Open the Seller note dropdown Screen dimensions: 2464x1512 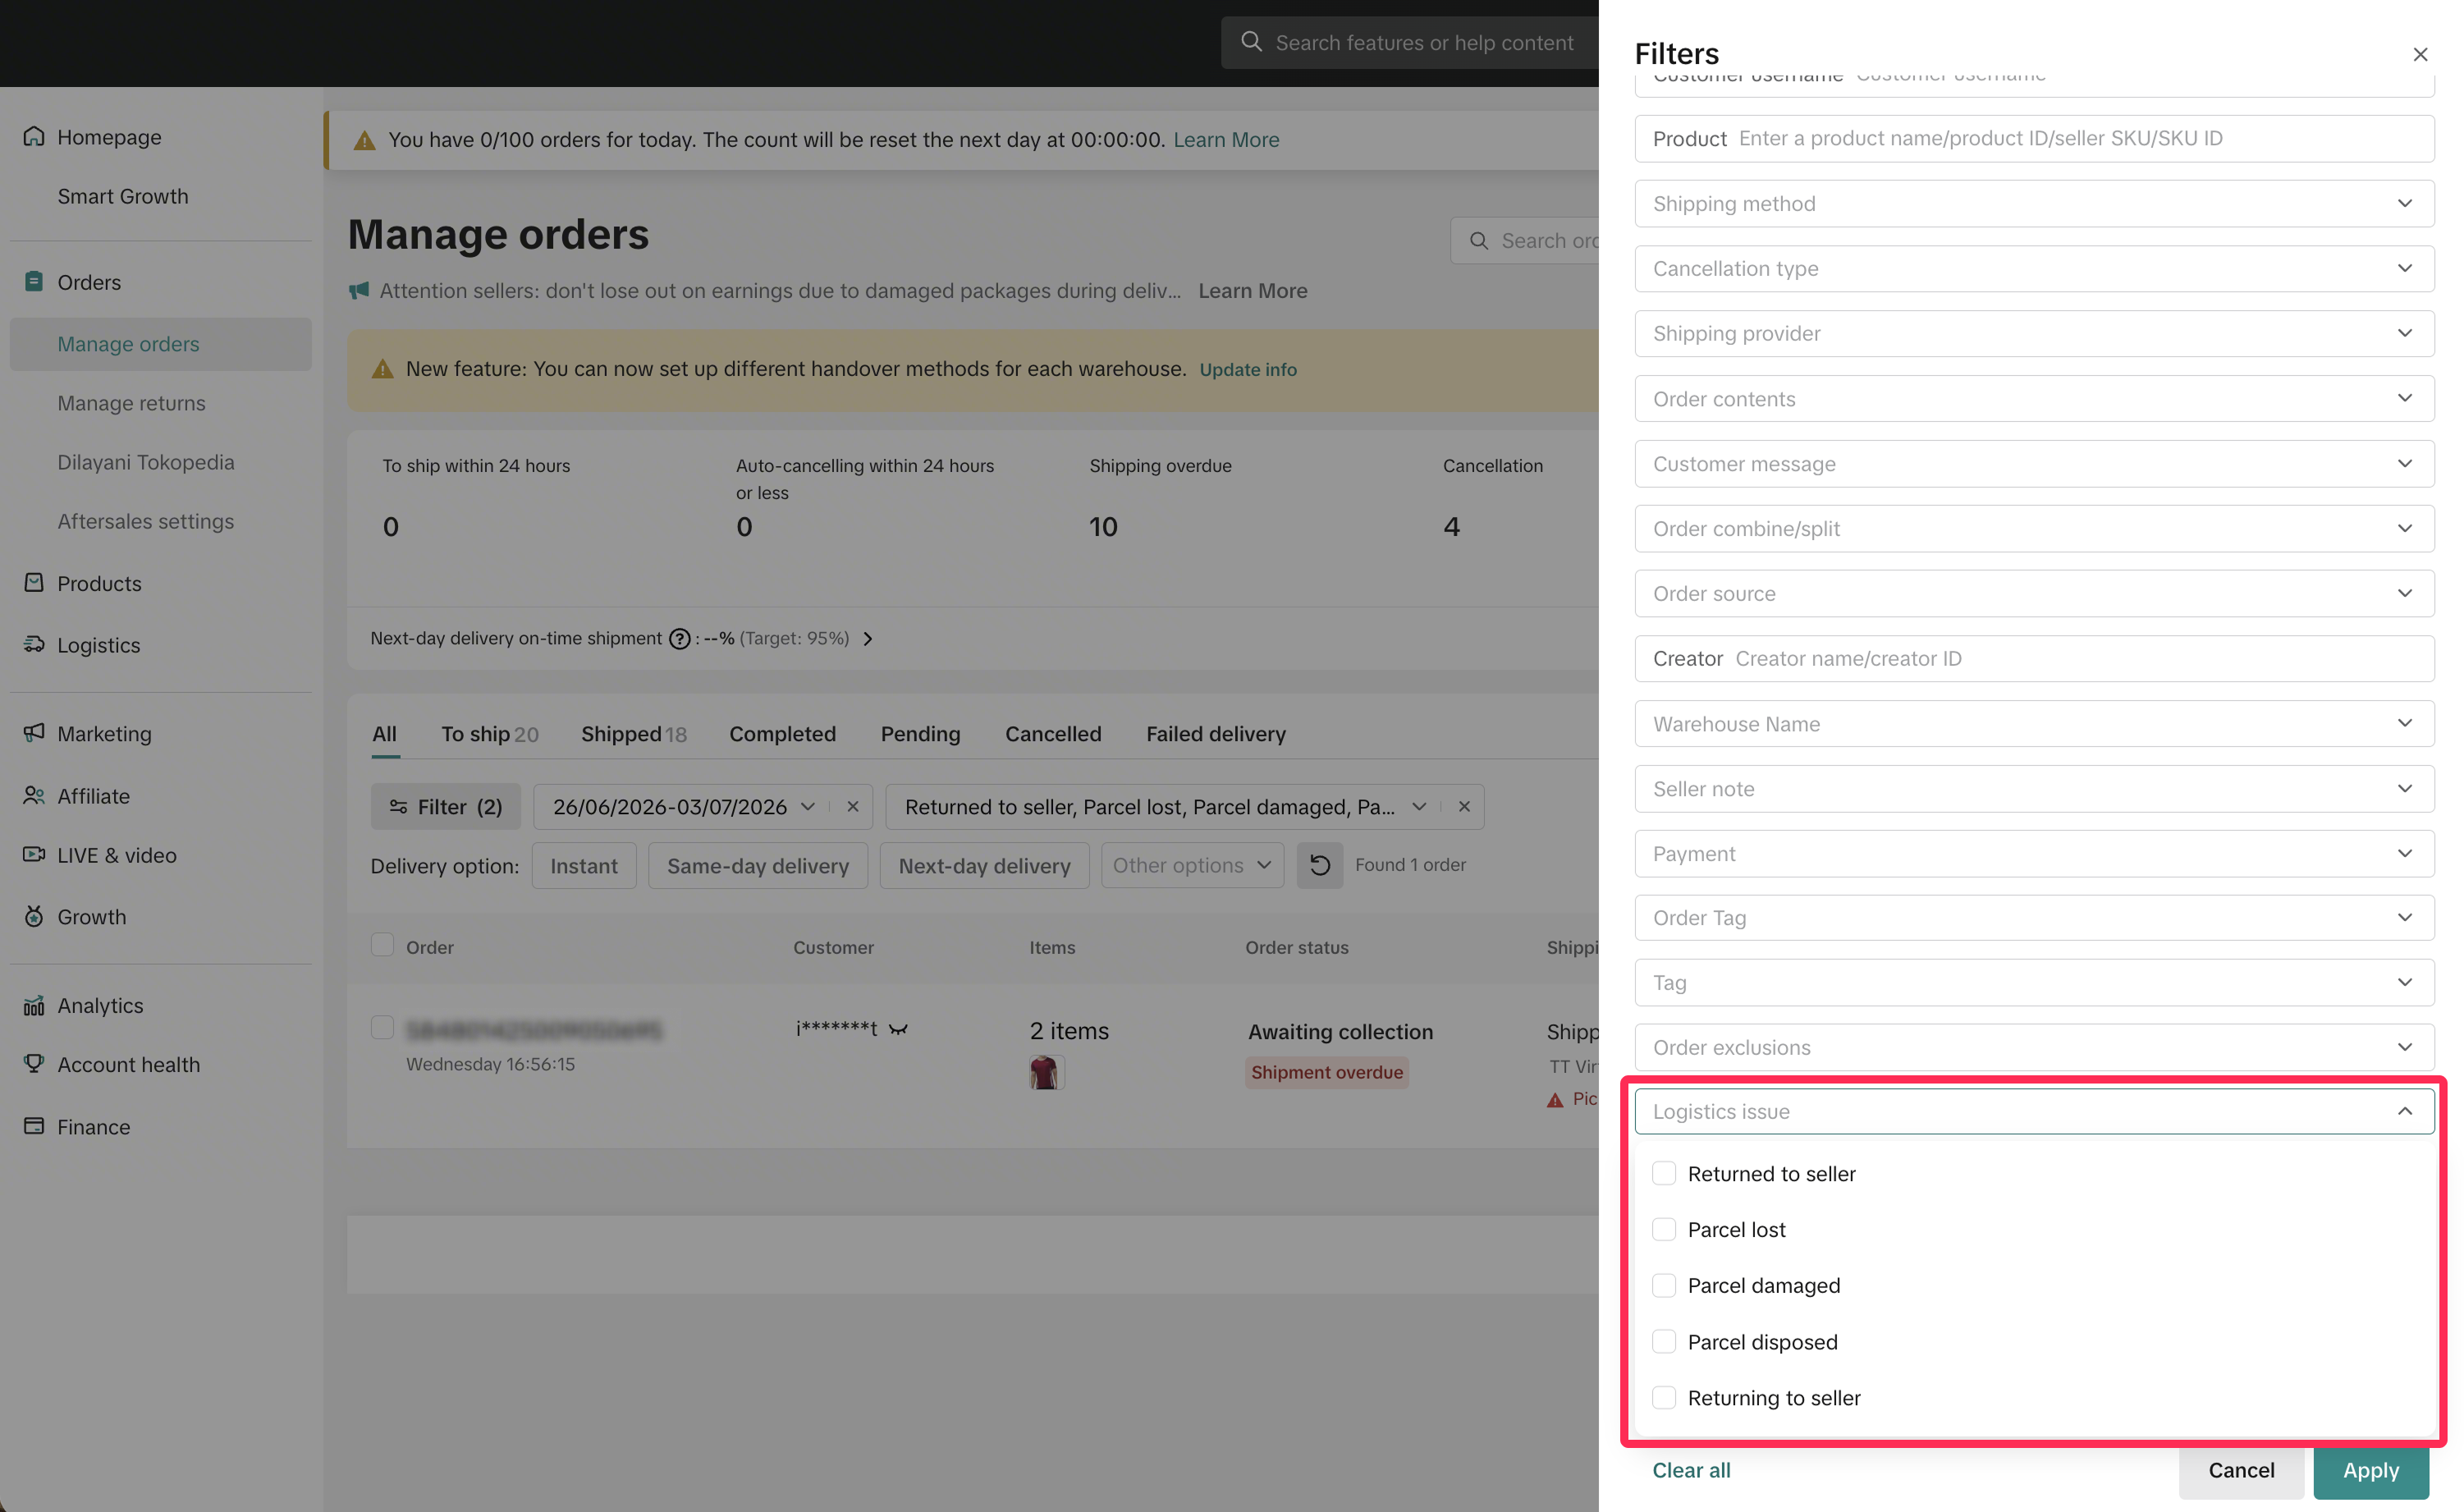point(2034,788)
